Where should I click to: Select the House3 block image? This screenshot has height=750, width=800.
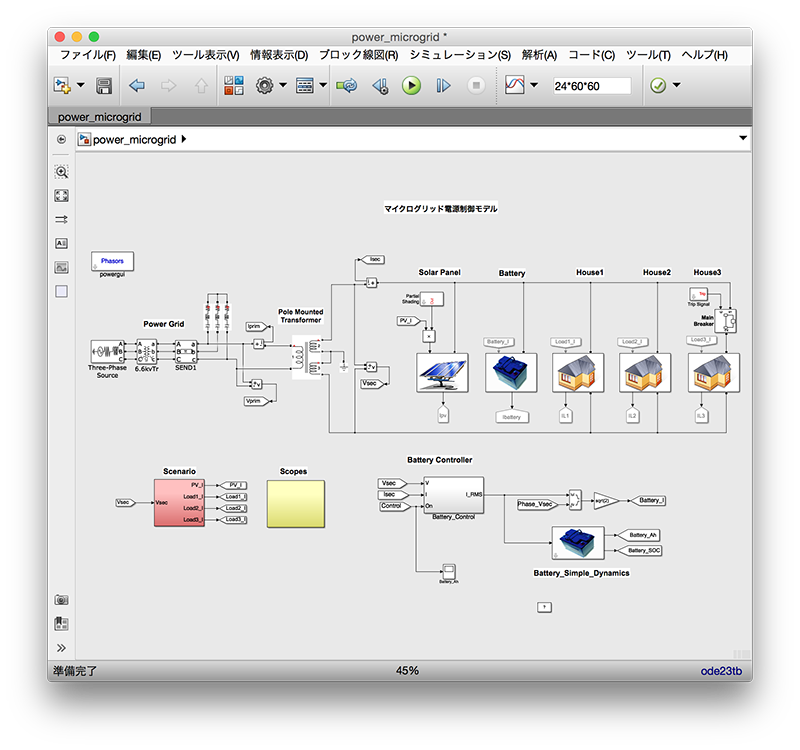point(714,373)
